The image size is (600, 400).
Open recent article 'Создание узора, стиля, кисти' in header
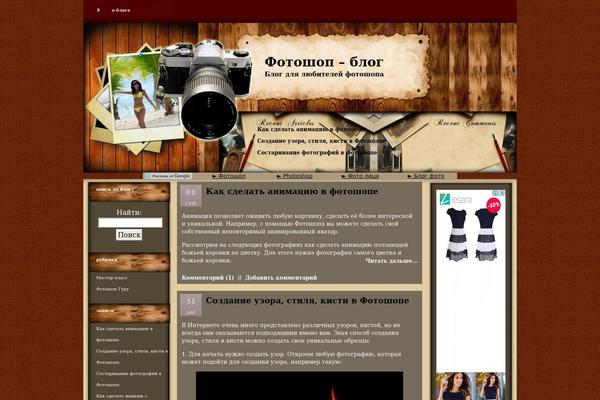322,141
